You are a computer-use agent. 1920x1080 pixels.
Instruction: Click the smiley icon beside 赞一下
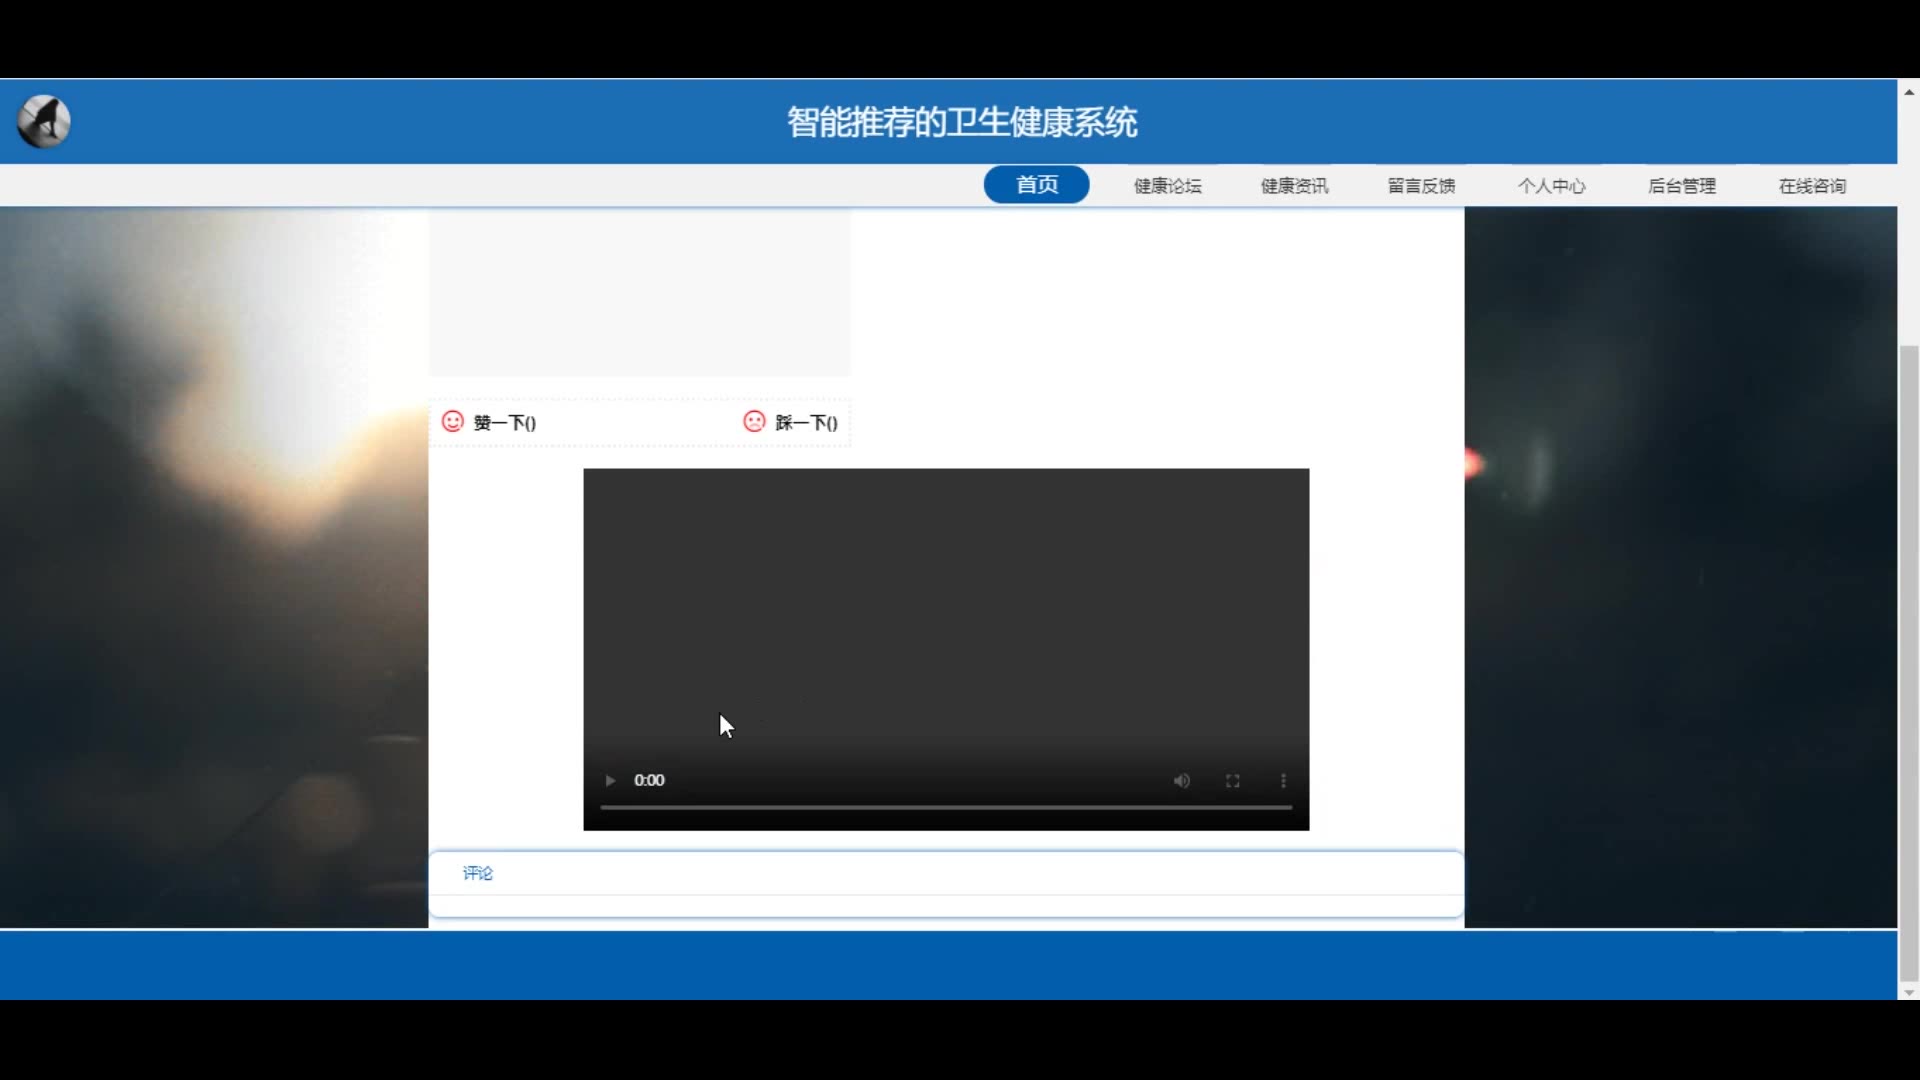pos(453,421)
